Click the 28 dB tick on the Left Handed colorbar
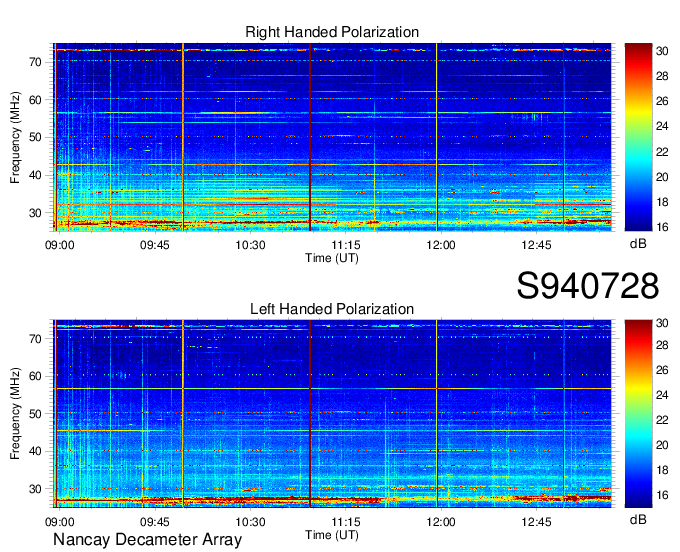 662,345
